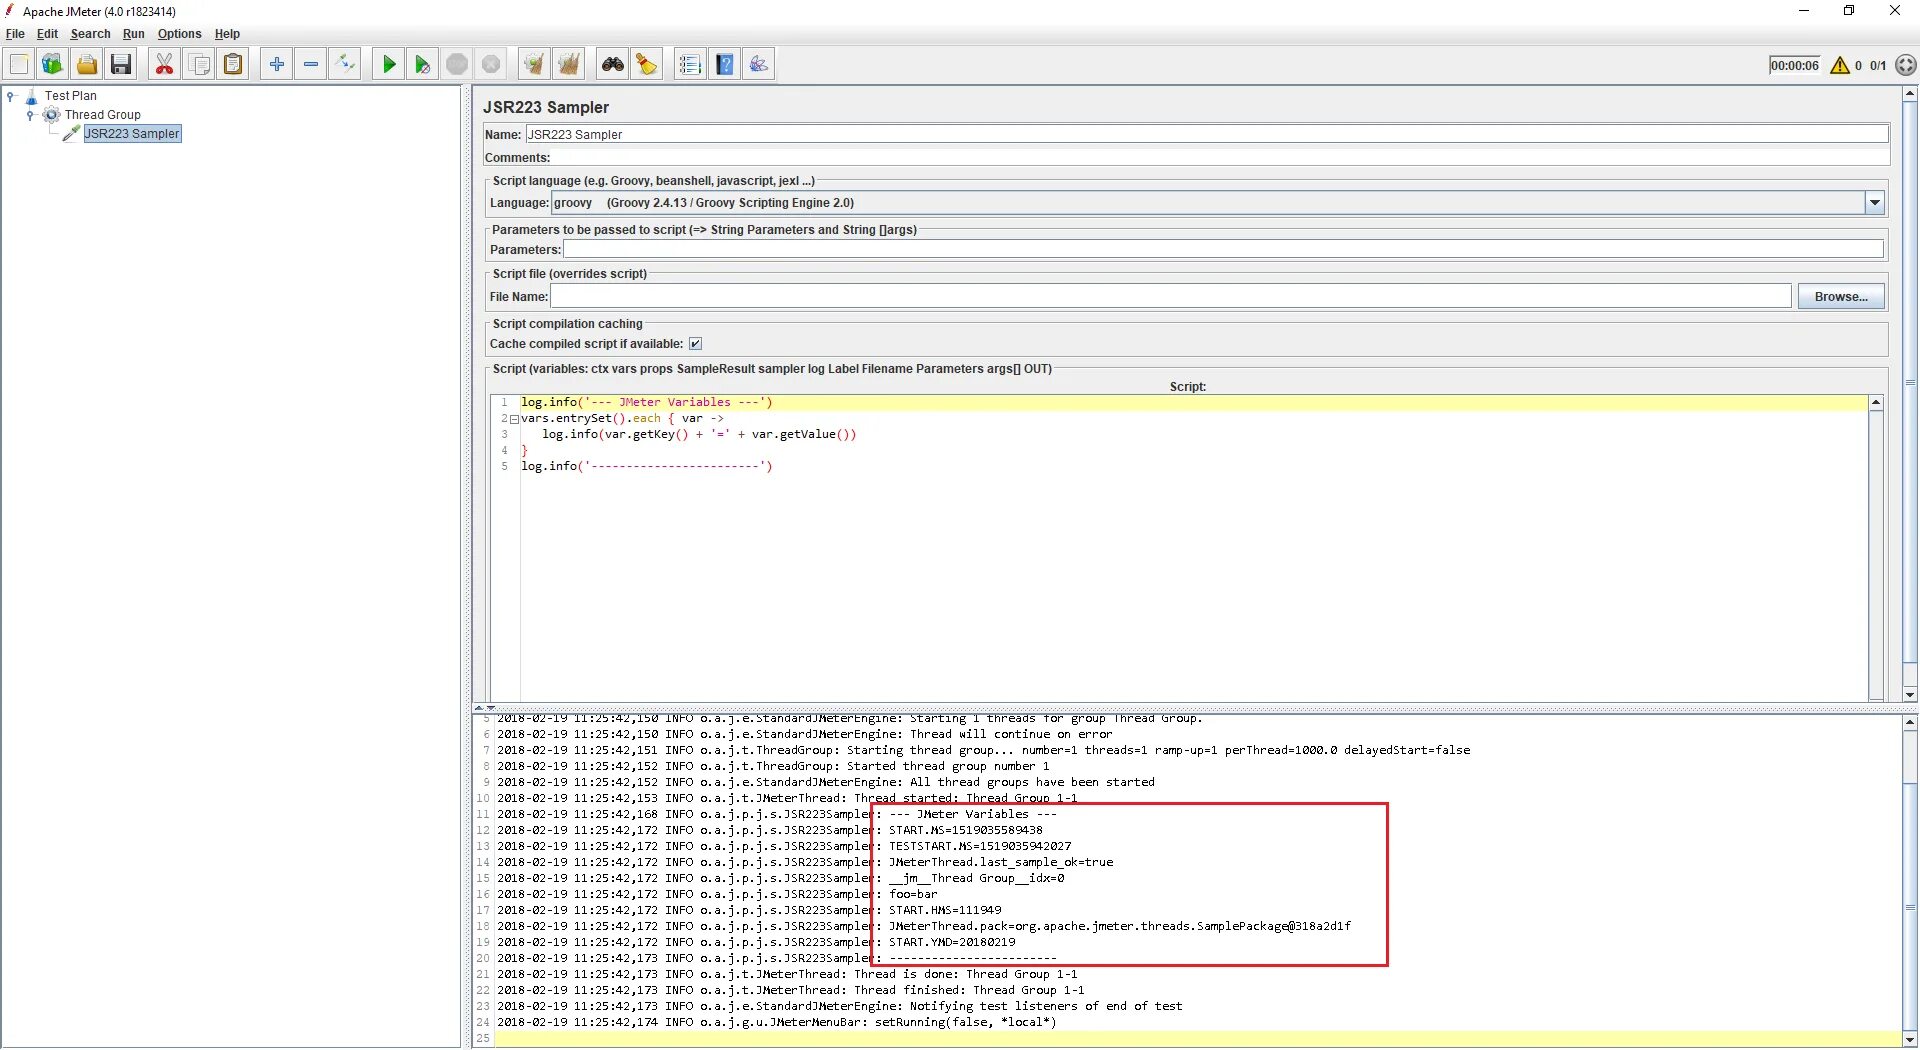This screenshot has width=1920, height=1050.
Task: Toggle the Cache compiled script checkbox
Action: [x=696, y=344]
